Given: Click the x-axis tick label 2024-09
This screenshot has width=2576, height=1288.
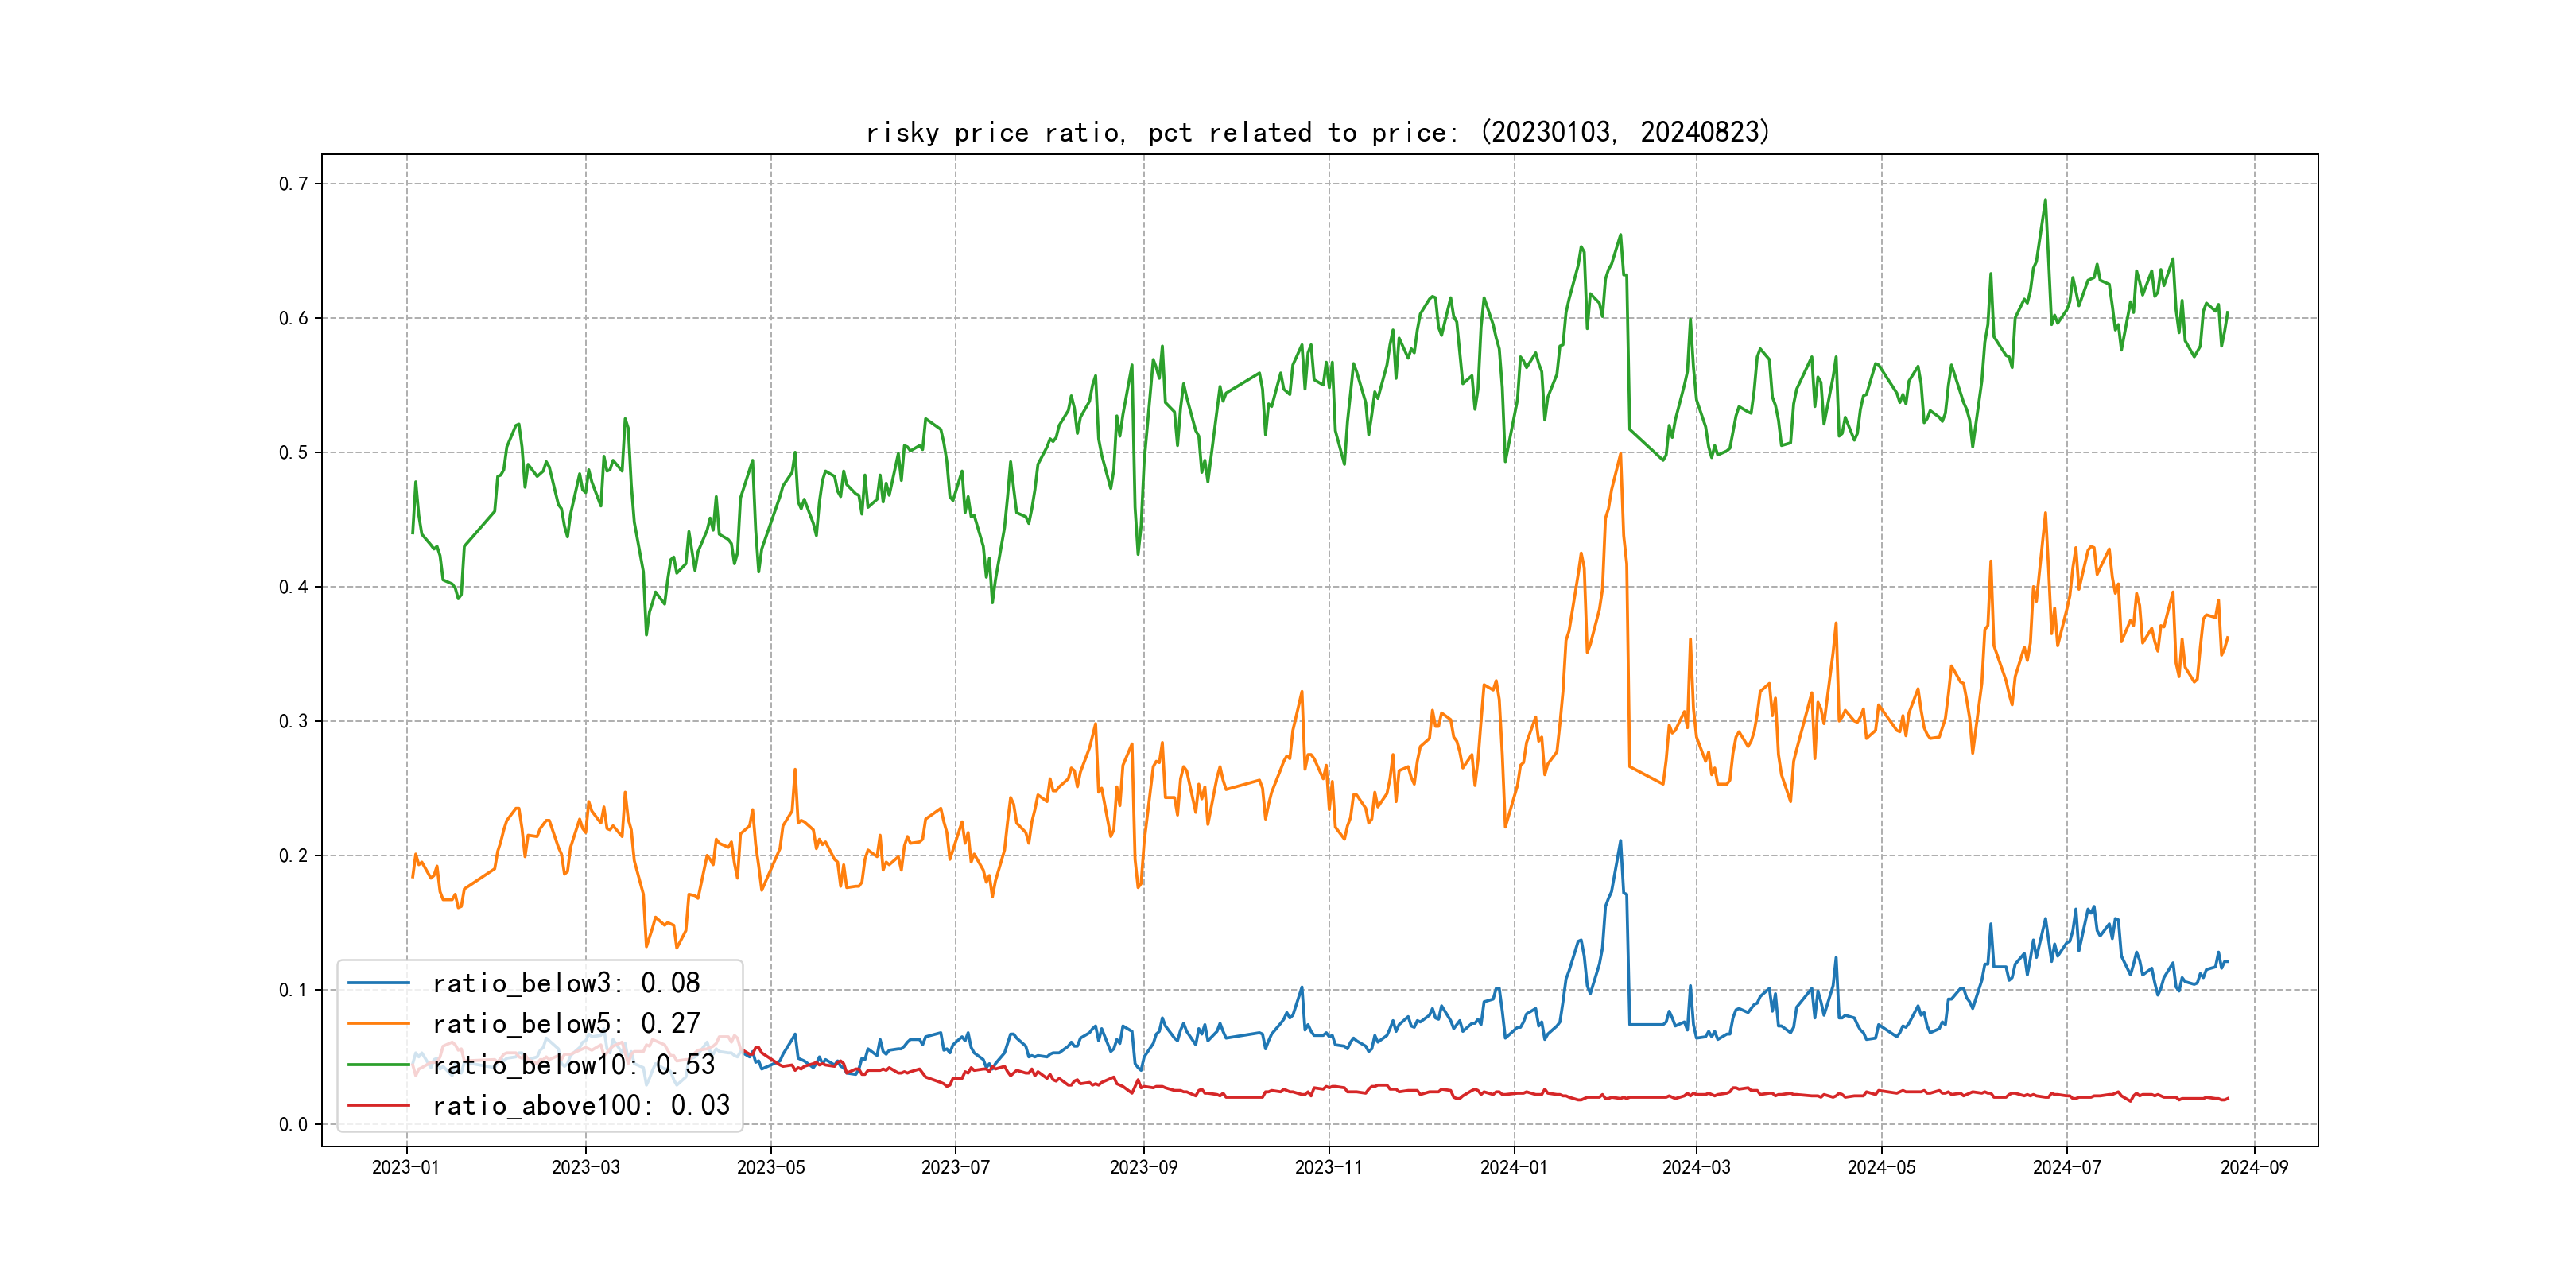Looking at the screenshot, I should [x=2254, y=1167].
